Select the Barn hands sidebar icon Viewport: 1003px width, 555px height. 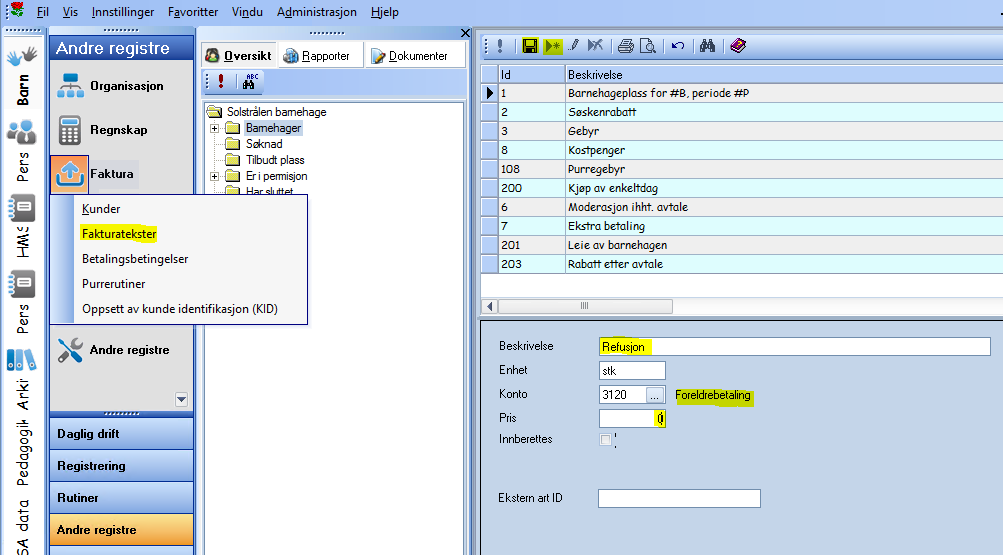[22, 58]
